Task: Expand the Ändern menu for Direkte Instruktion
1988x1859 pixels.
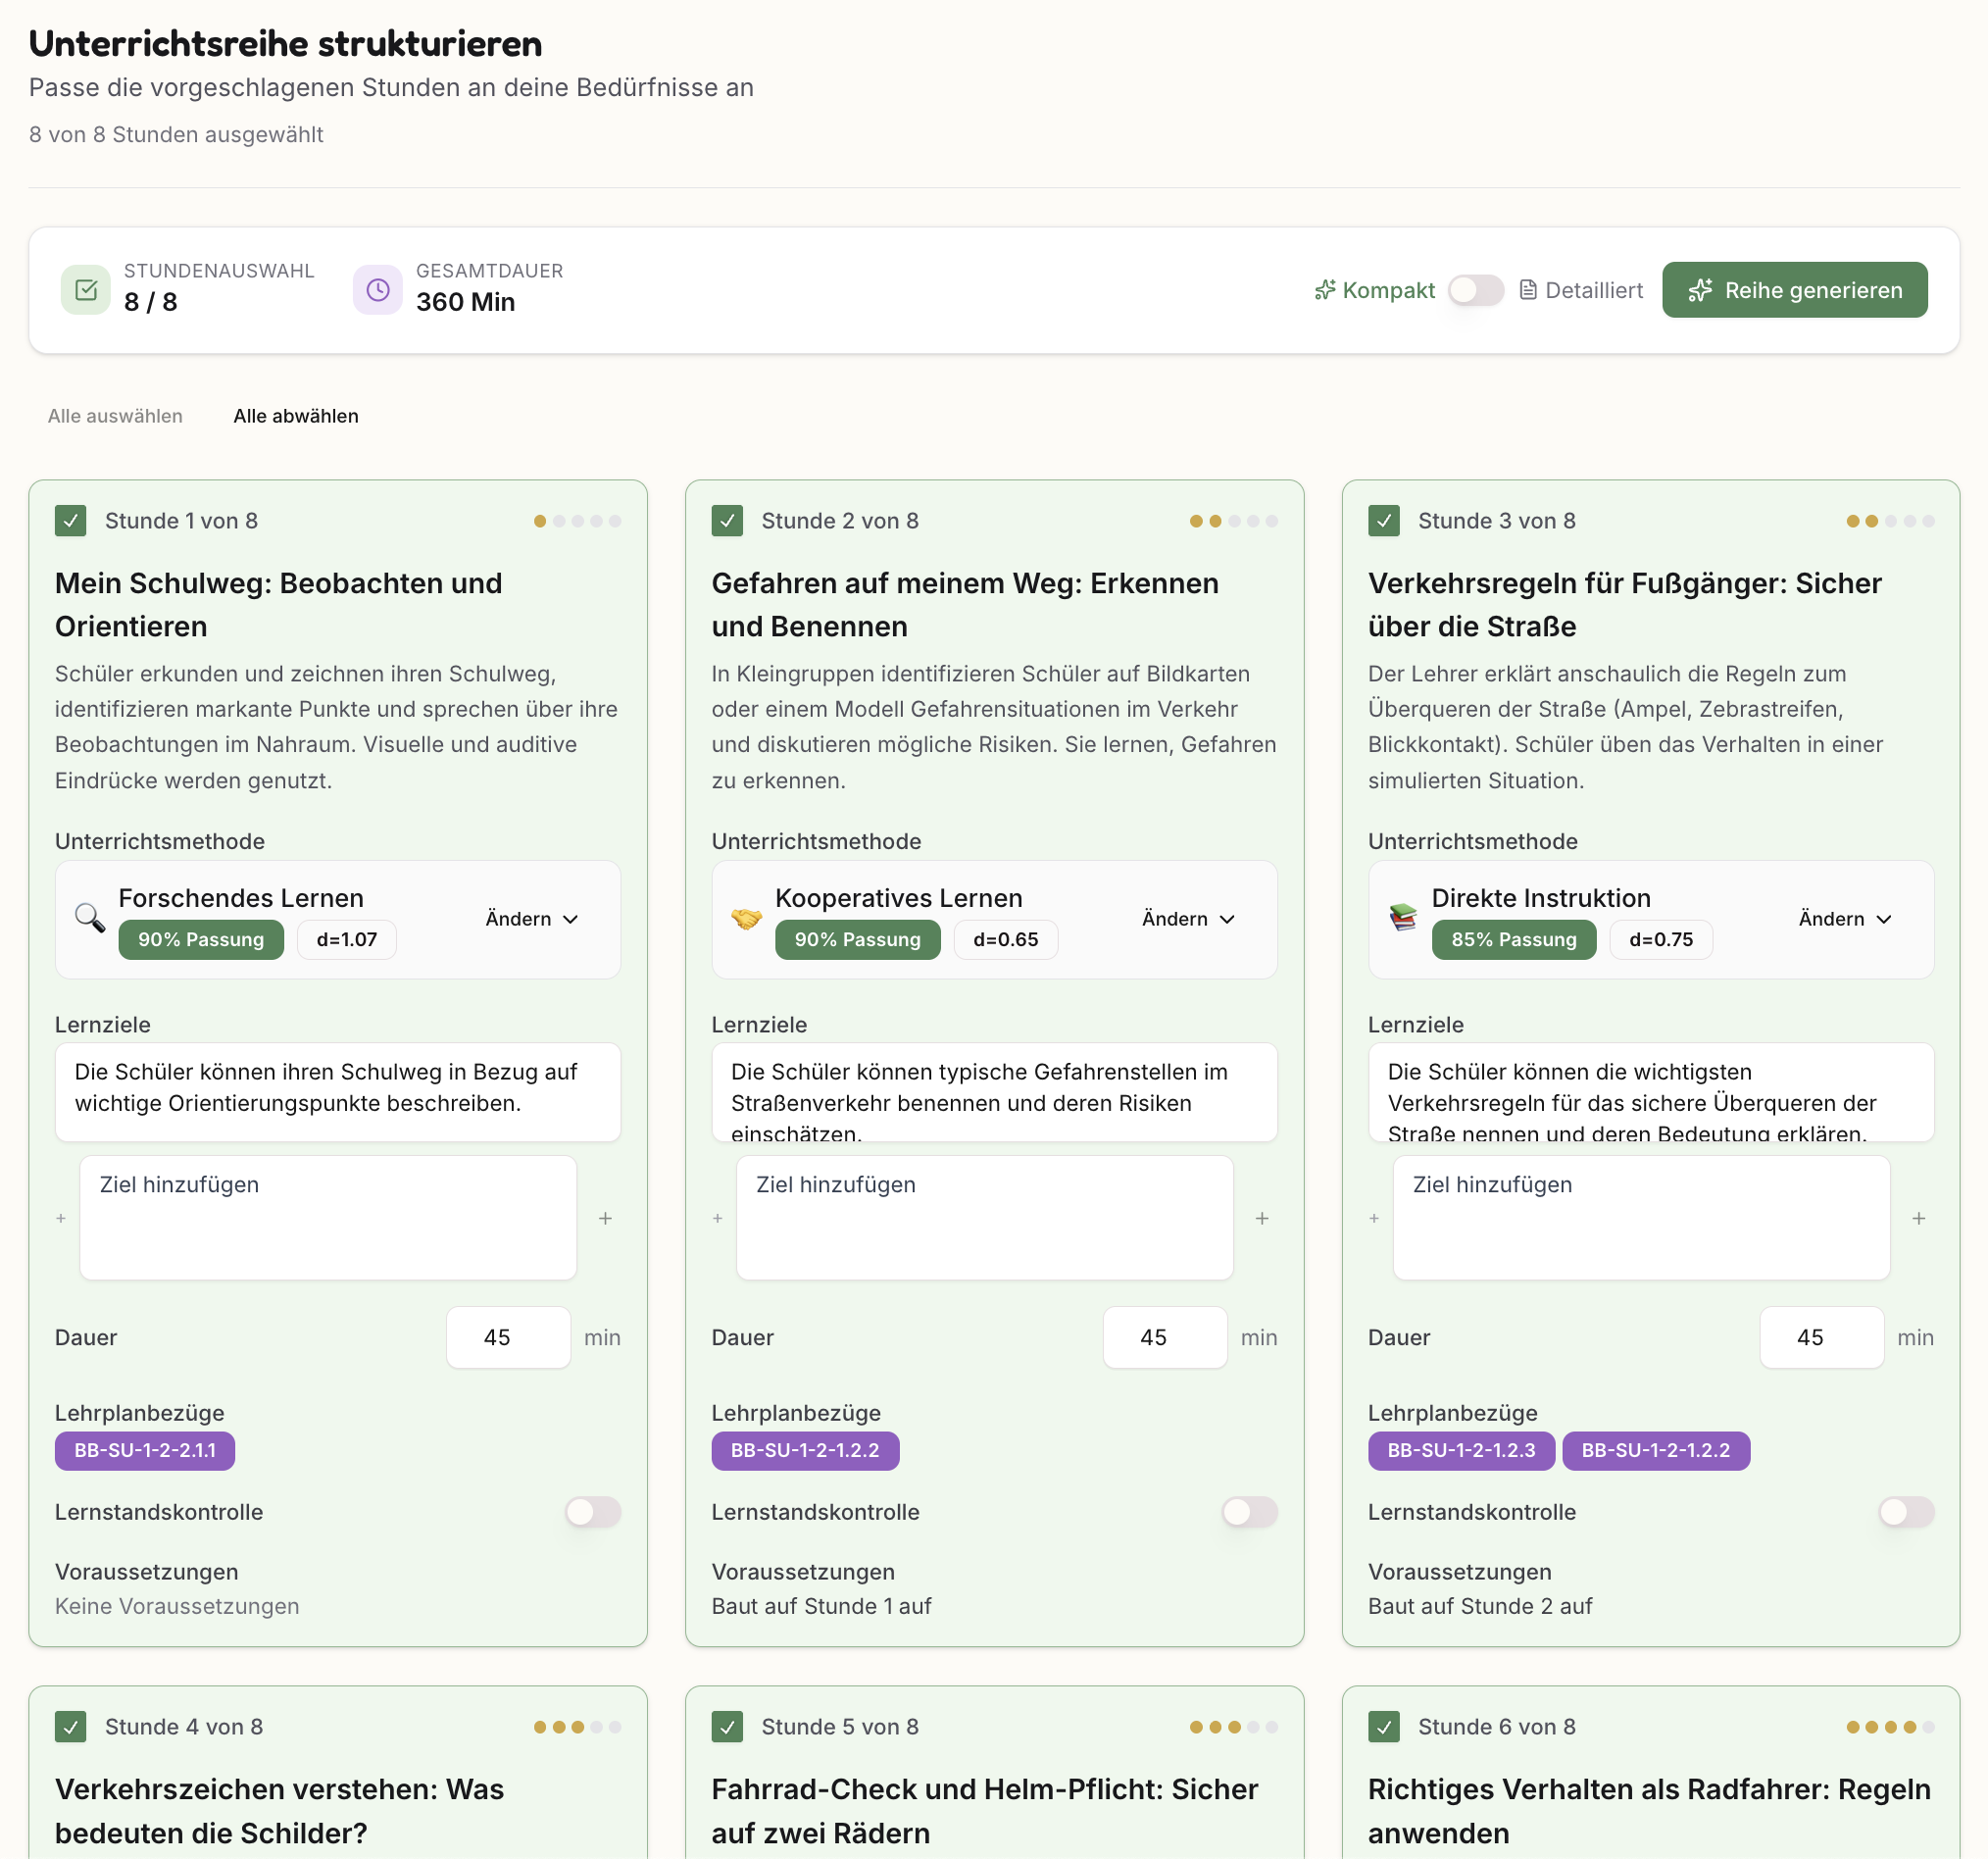Action: 1844,919
